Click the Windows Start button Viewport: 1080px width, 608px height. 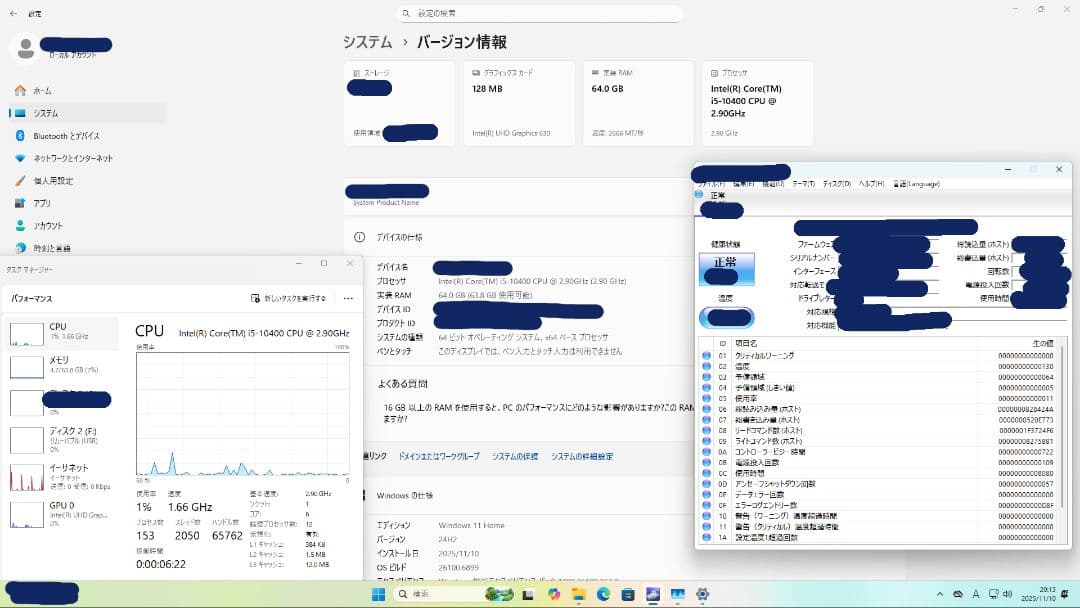pyautogui.click(x=376, y=594)
